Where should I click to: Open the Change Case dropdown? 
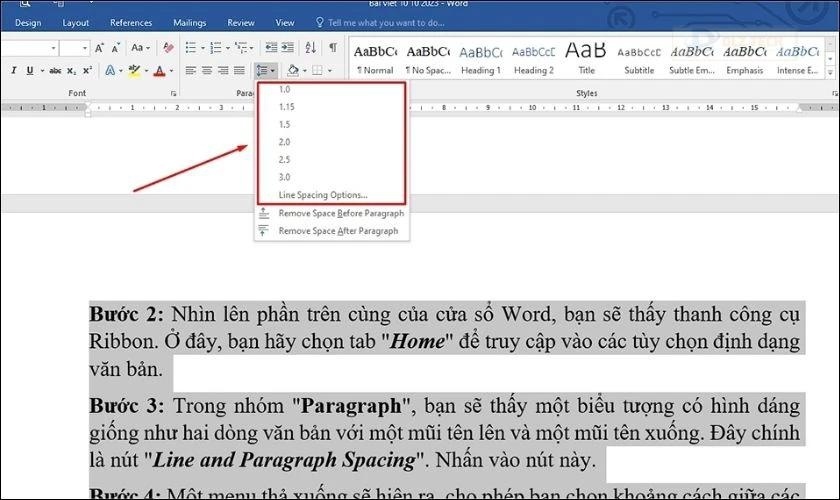pyautogui.click(x=141, y=48)
